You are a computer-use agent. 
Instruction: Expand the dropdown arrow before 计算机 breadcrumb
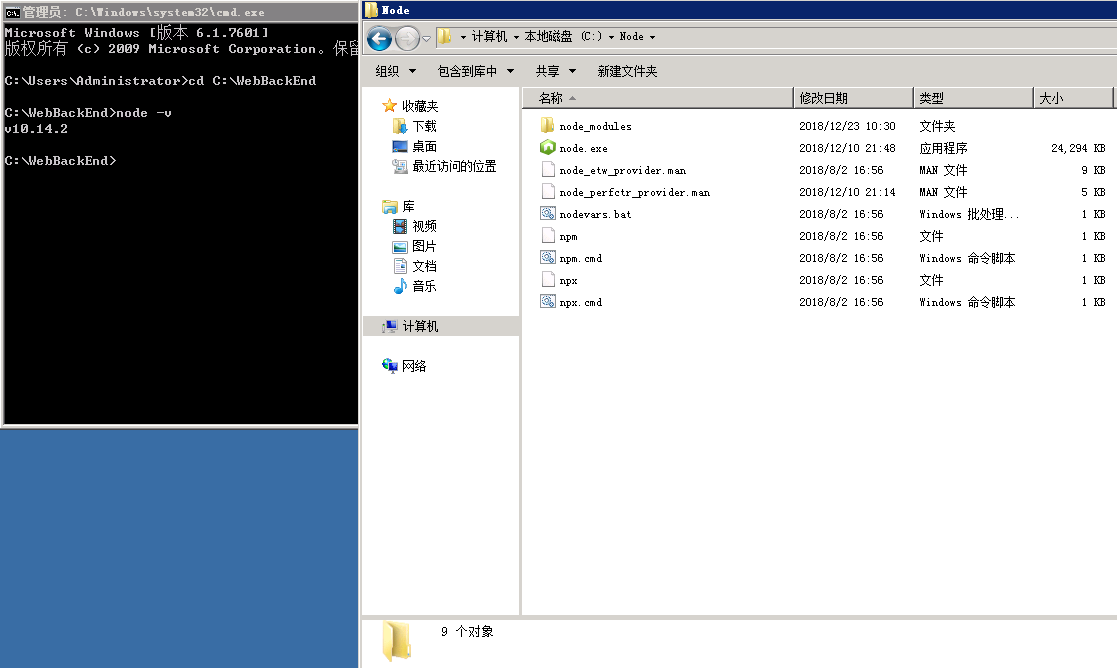click(463, 37)
